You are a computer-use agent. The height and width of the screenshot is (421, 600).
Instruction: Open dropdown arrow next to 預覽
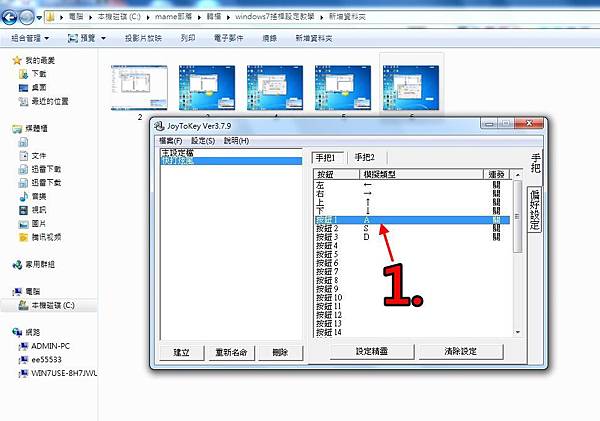click(x=103, y=38)
